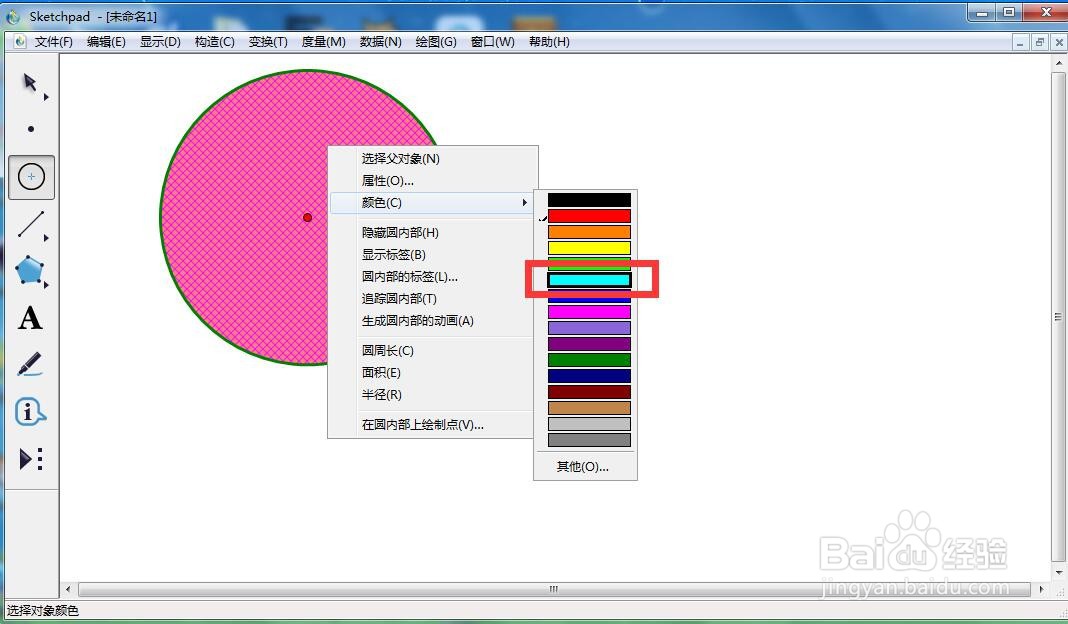This screenshot has height=624, width=1068.
Task: Minimize the inner document window
Action: [x=1020, y=42]
